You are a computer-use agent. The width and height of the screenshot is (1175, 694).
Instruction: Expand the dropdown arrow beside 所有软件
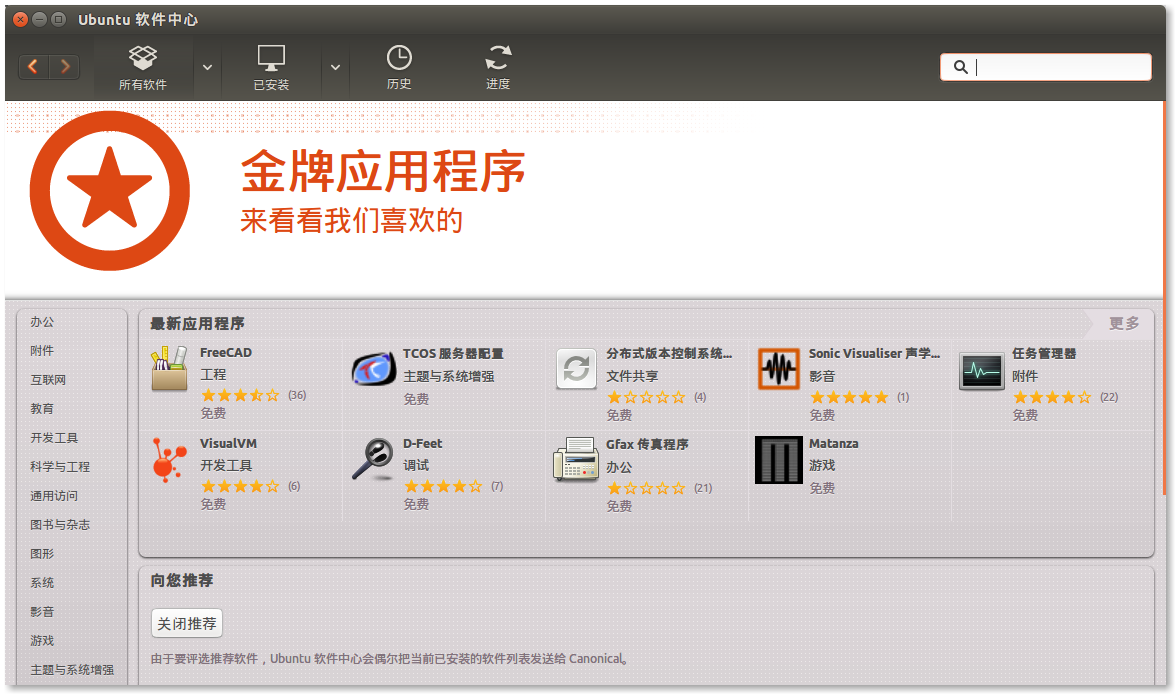point(208,67)
